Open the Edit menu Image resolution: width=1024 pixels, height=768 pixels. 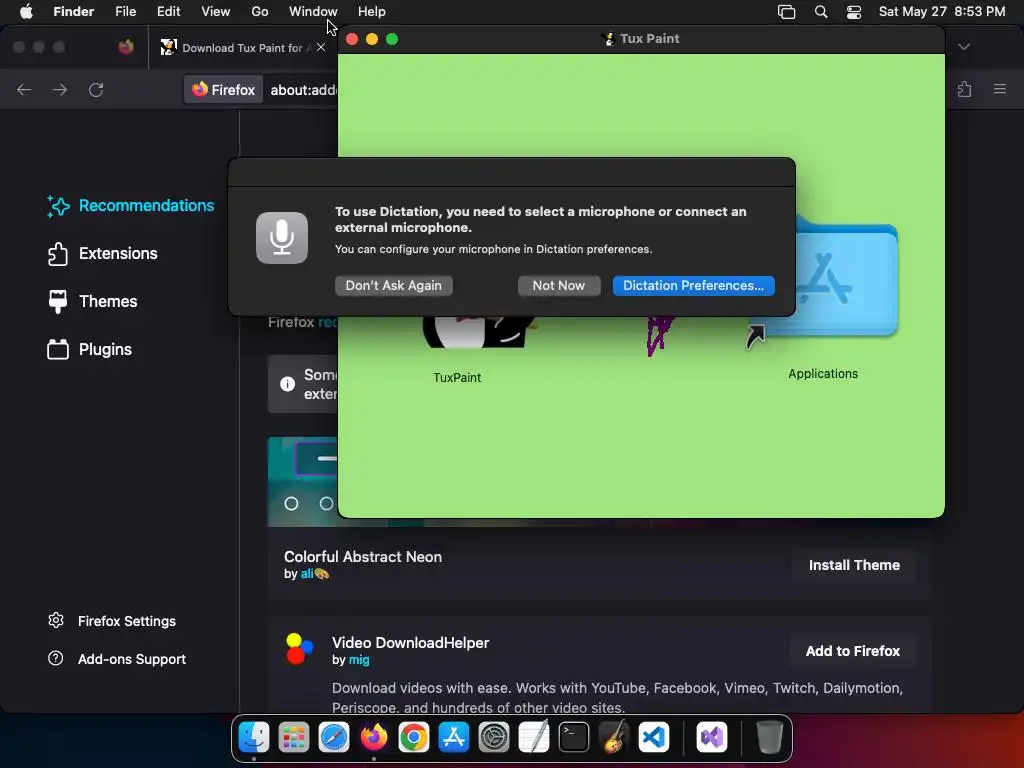[x=168, y=11]
